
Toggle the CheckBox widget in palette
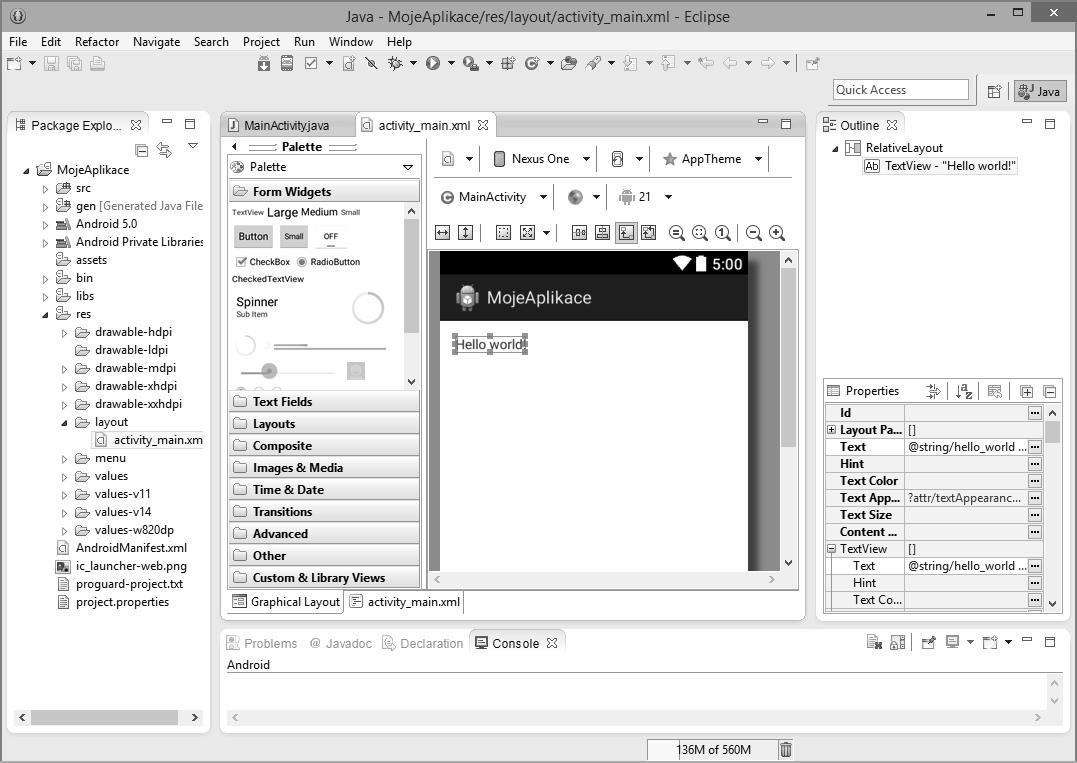(x=262, y=262)
